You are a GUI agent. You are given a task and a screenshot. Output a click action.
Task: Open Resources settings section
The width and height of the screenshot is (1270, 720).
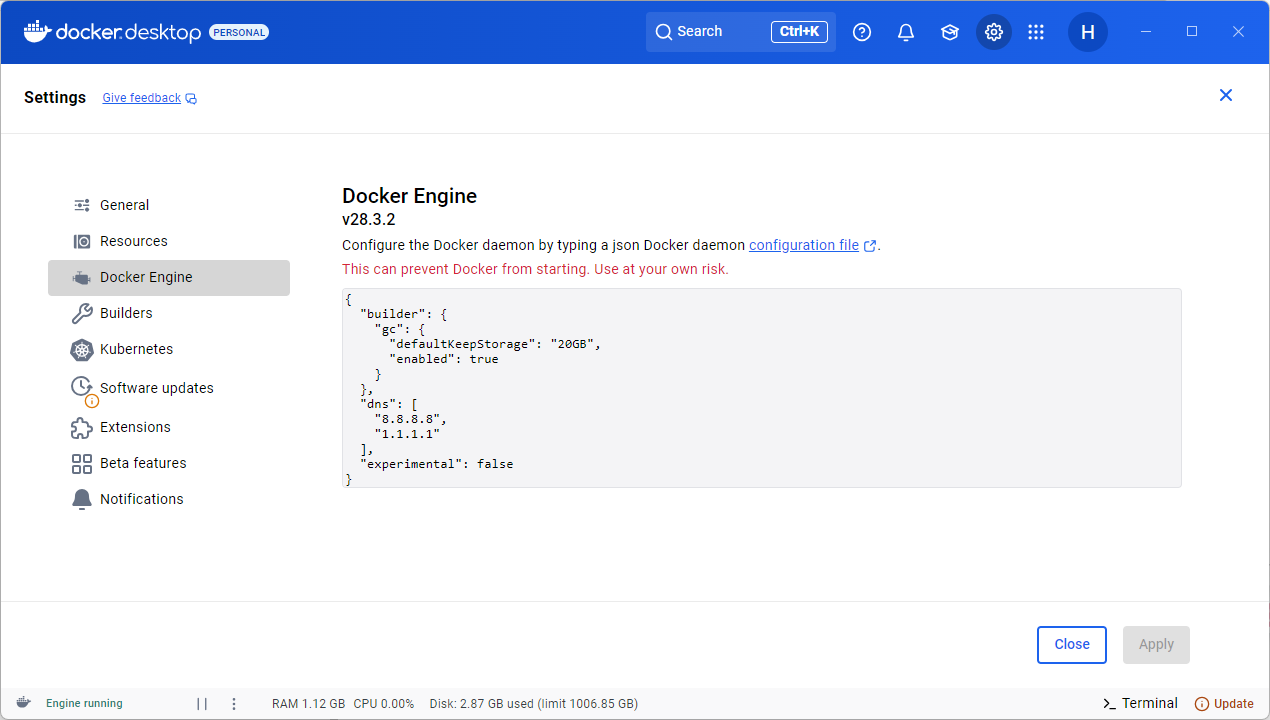pos(169,241)
